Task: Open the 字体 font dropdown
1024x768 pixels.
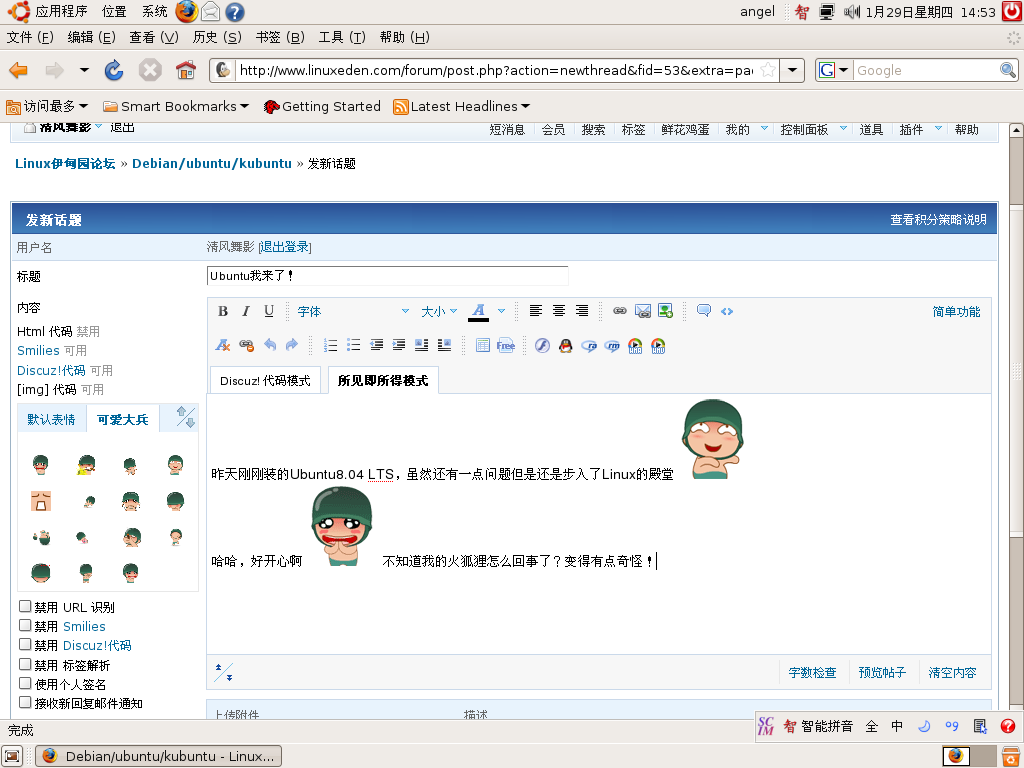Action: click(x=353, y=312)
